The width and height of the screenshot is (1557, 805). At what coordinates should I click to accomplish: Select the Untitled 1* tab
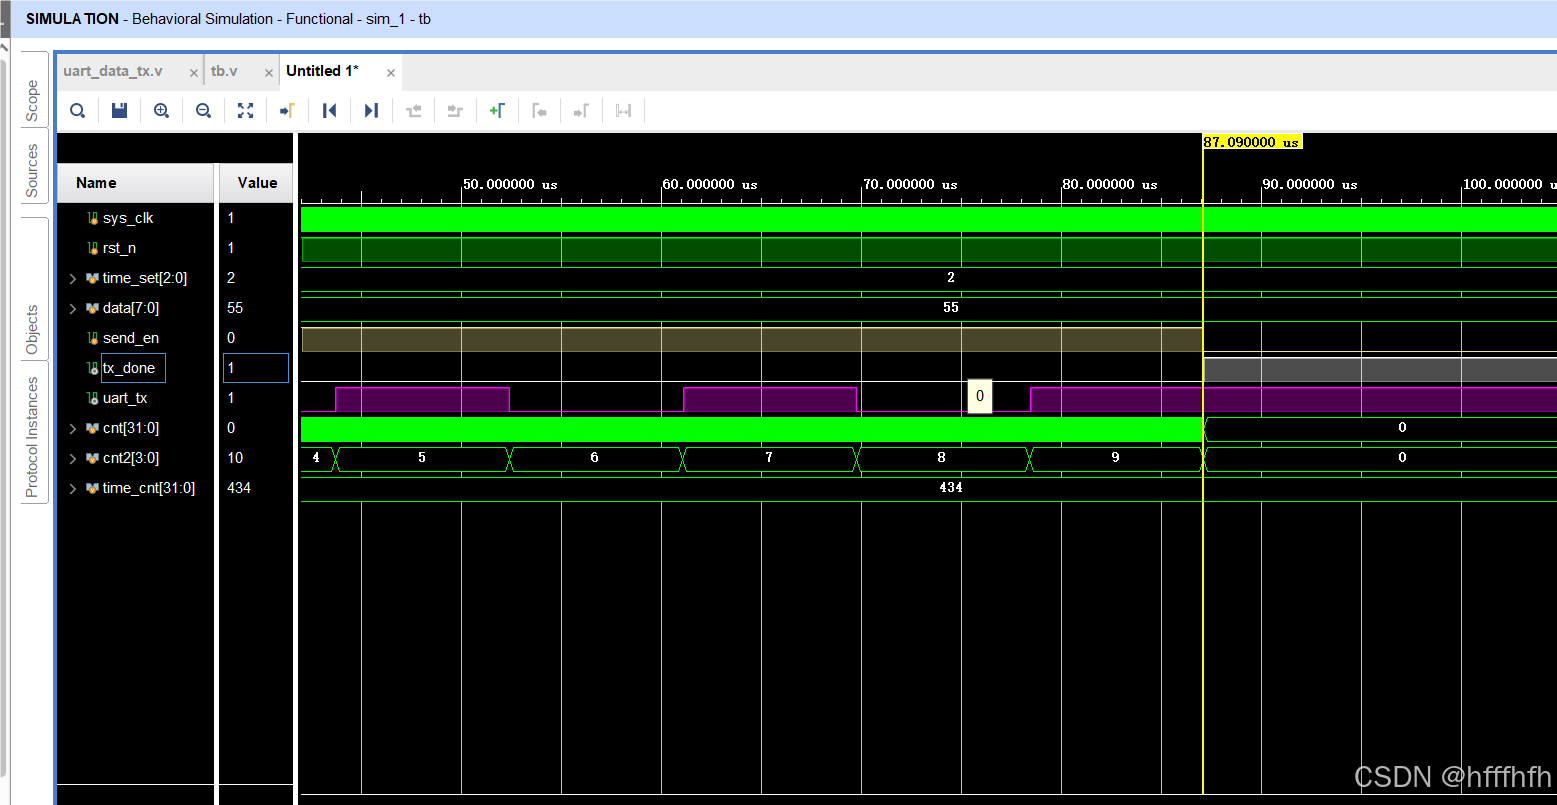point(322,71)
